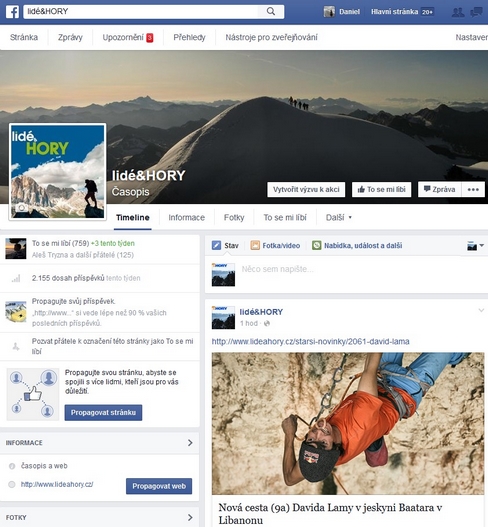
Task: Expand the INFORMACE section chevron
Action: (x=190, y=443)
